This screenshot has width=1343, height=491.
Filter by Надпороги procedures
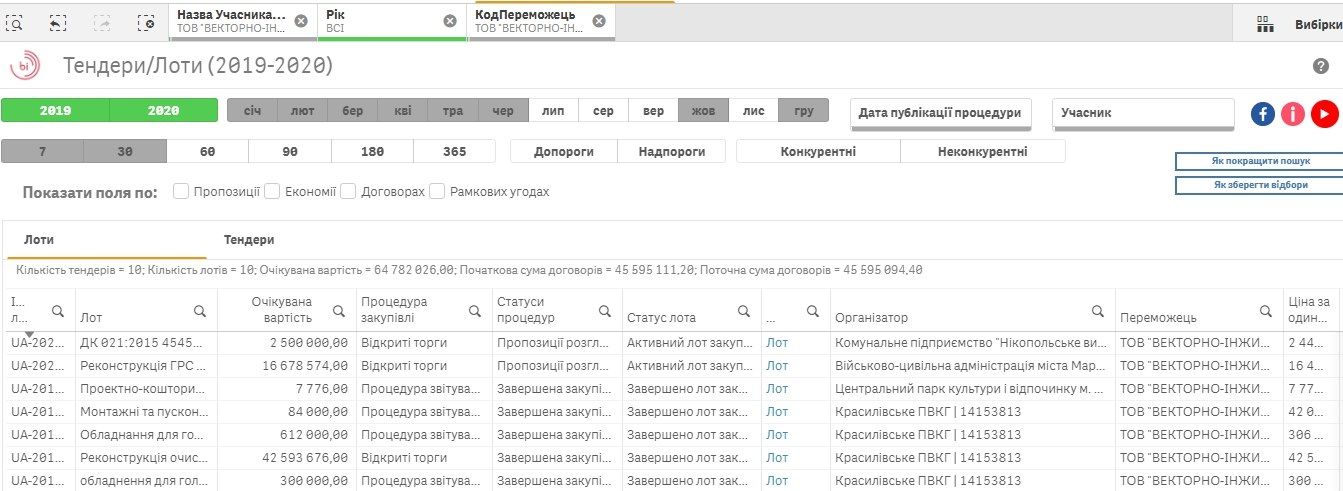pyautogui.click(x=670, y=152)
